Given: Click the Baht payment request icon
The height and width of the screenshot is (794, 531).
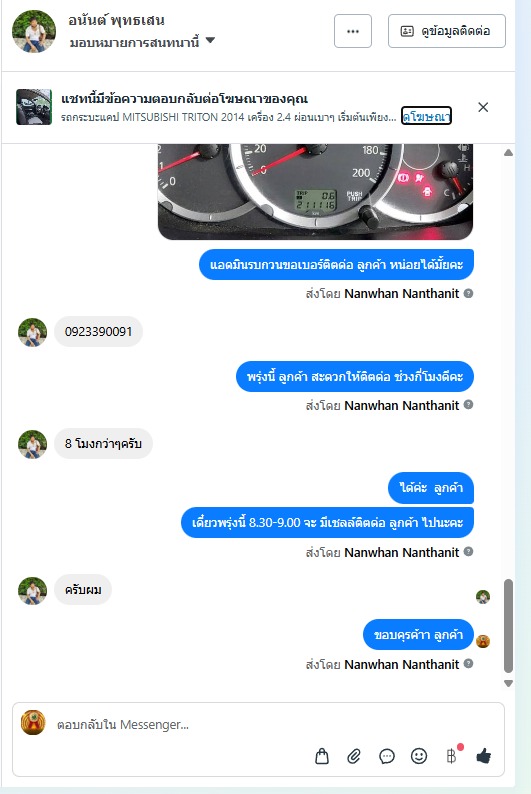Looking at the screenshot, I should tap(452, 756).
